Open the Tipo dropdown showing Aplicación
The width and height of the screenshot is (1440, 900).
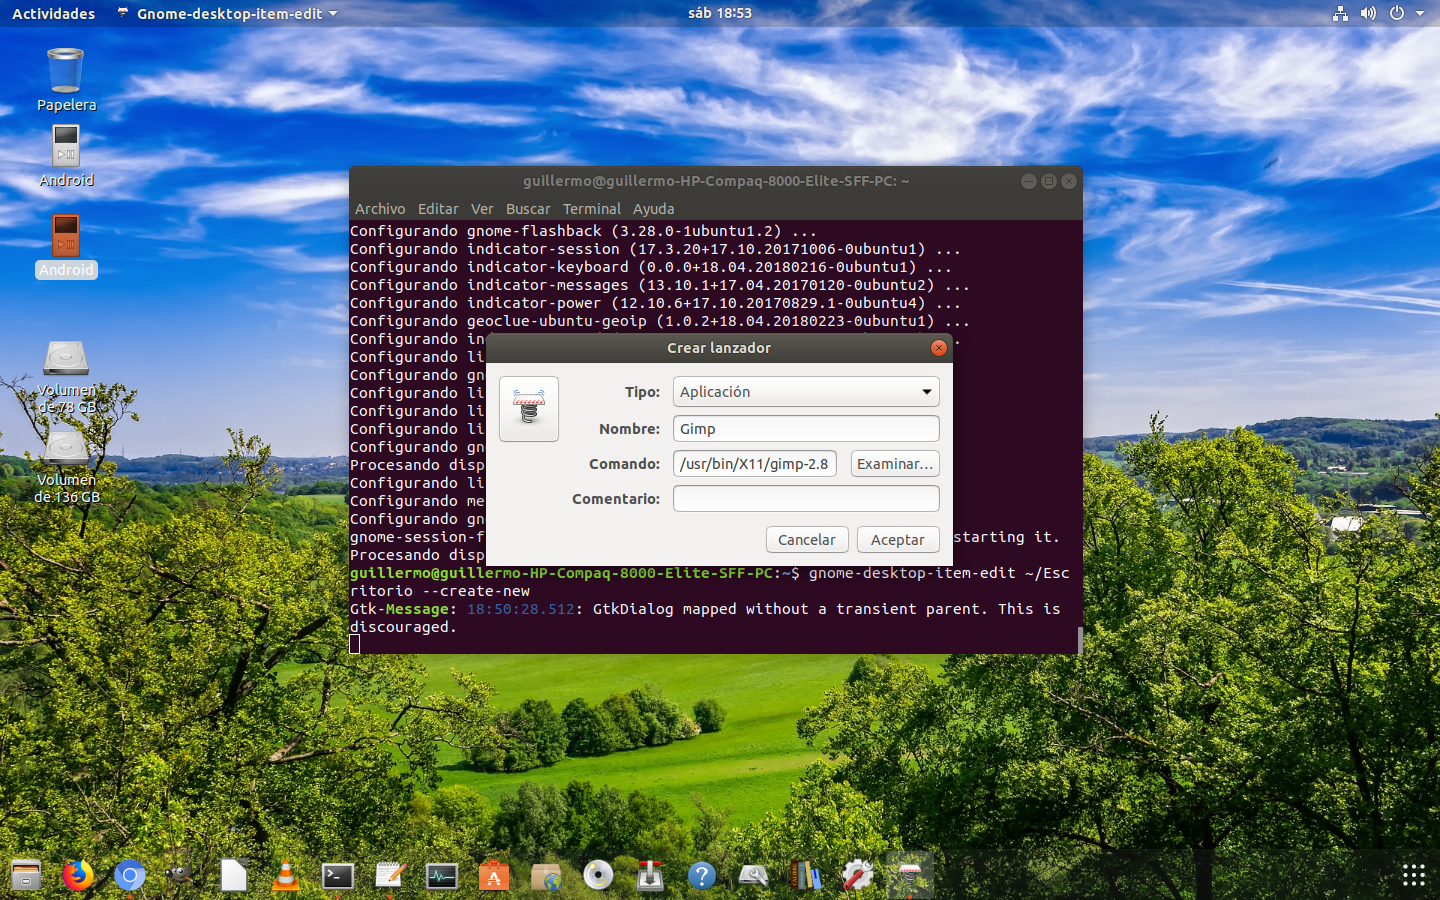pos(805,391)
